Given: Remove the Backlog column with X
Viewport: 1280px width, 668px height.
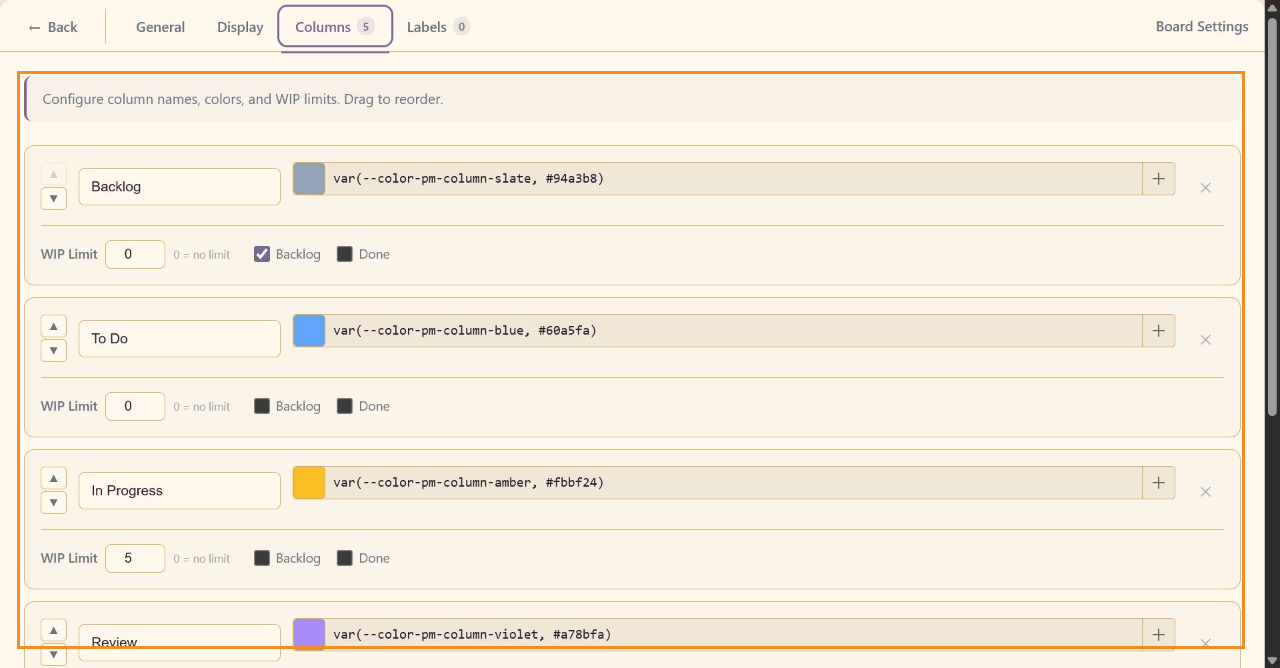Looking at the screenshot, I should [x=1205, y=188].
